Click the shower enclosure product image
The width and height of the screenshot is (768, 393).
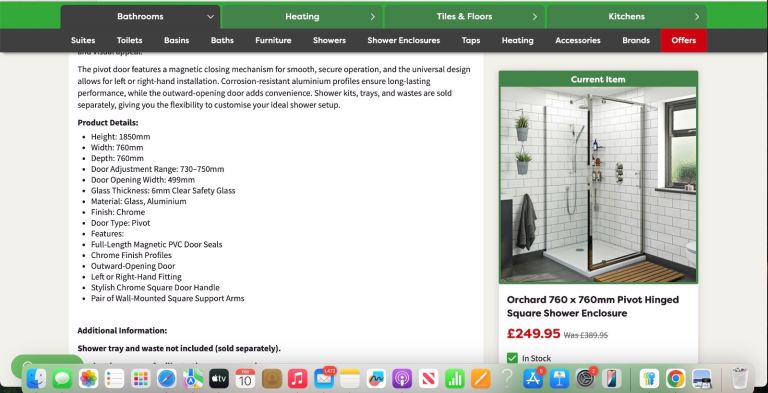598,185
